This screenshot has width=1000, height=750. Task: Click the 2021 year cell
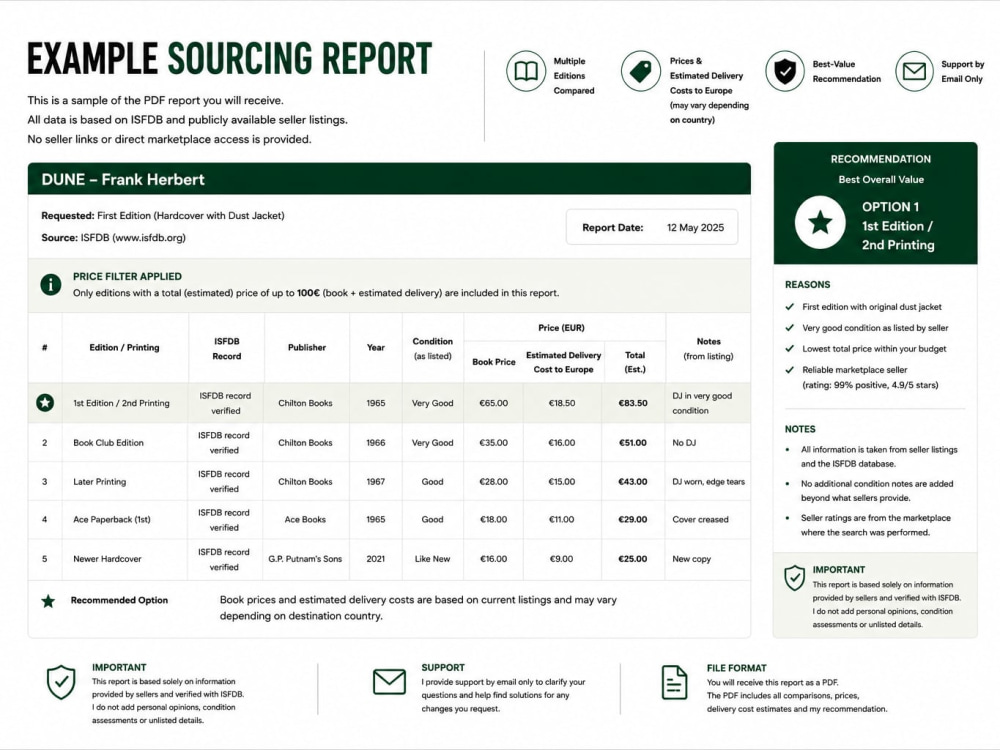point(376,559)
